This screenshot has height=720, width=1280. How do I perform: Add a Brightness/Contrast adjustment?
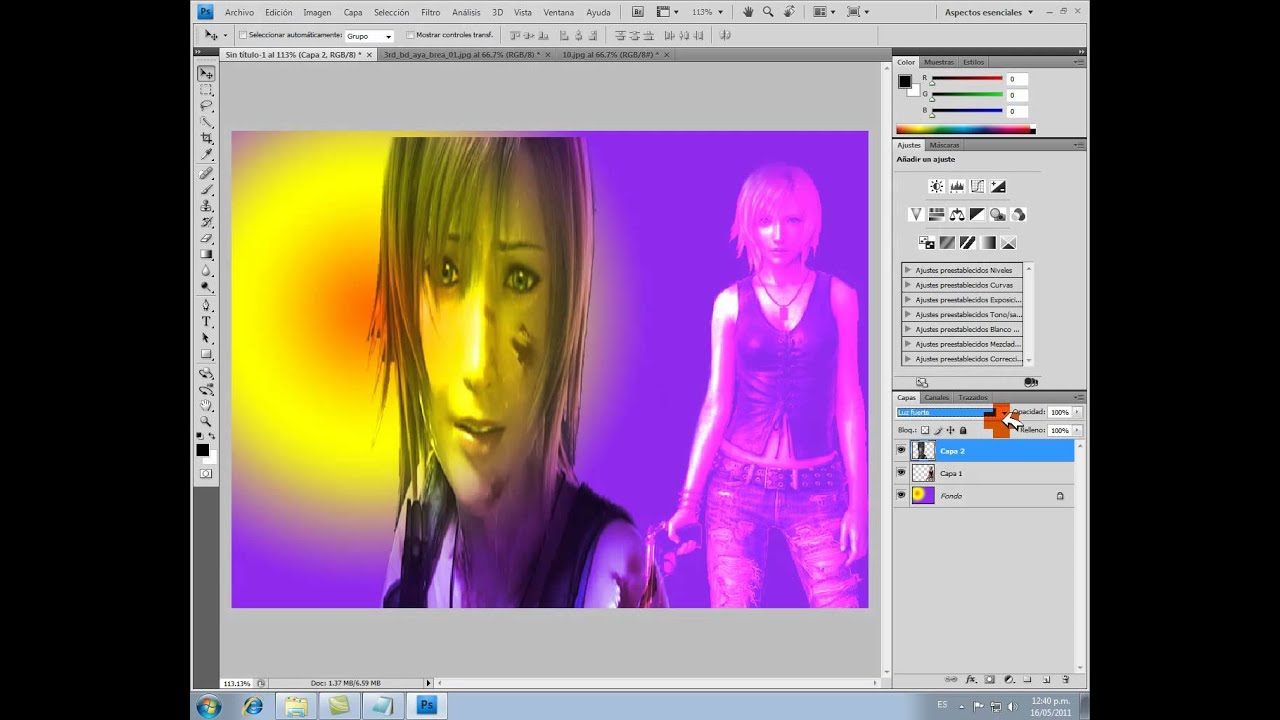(936, 187)
